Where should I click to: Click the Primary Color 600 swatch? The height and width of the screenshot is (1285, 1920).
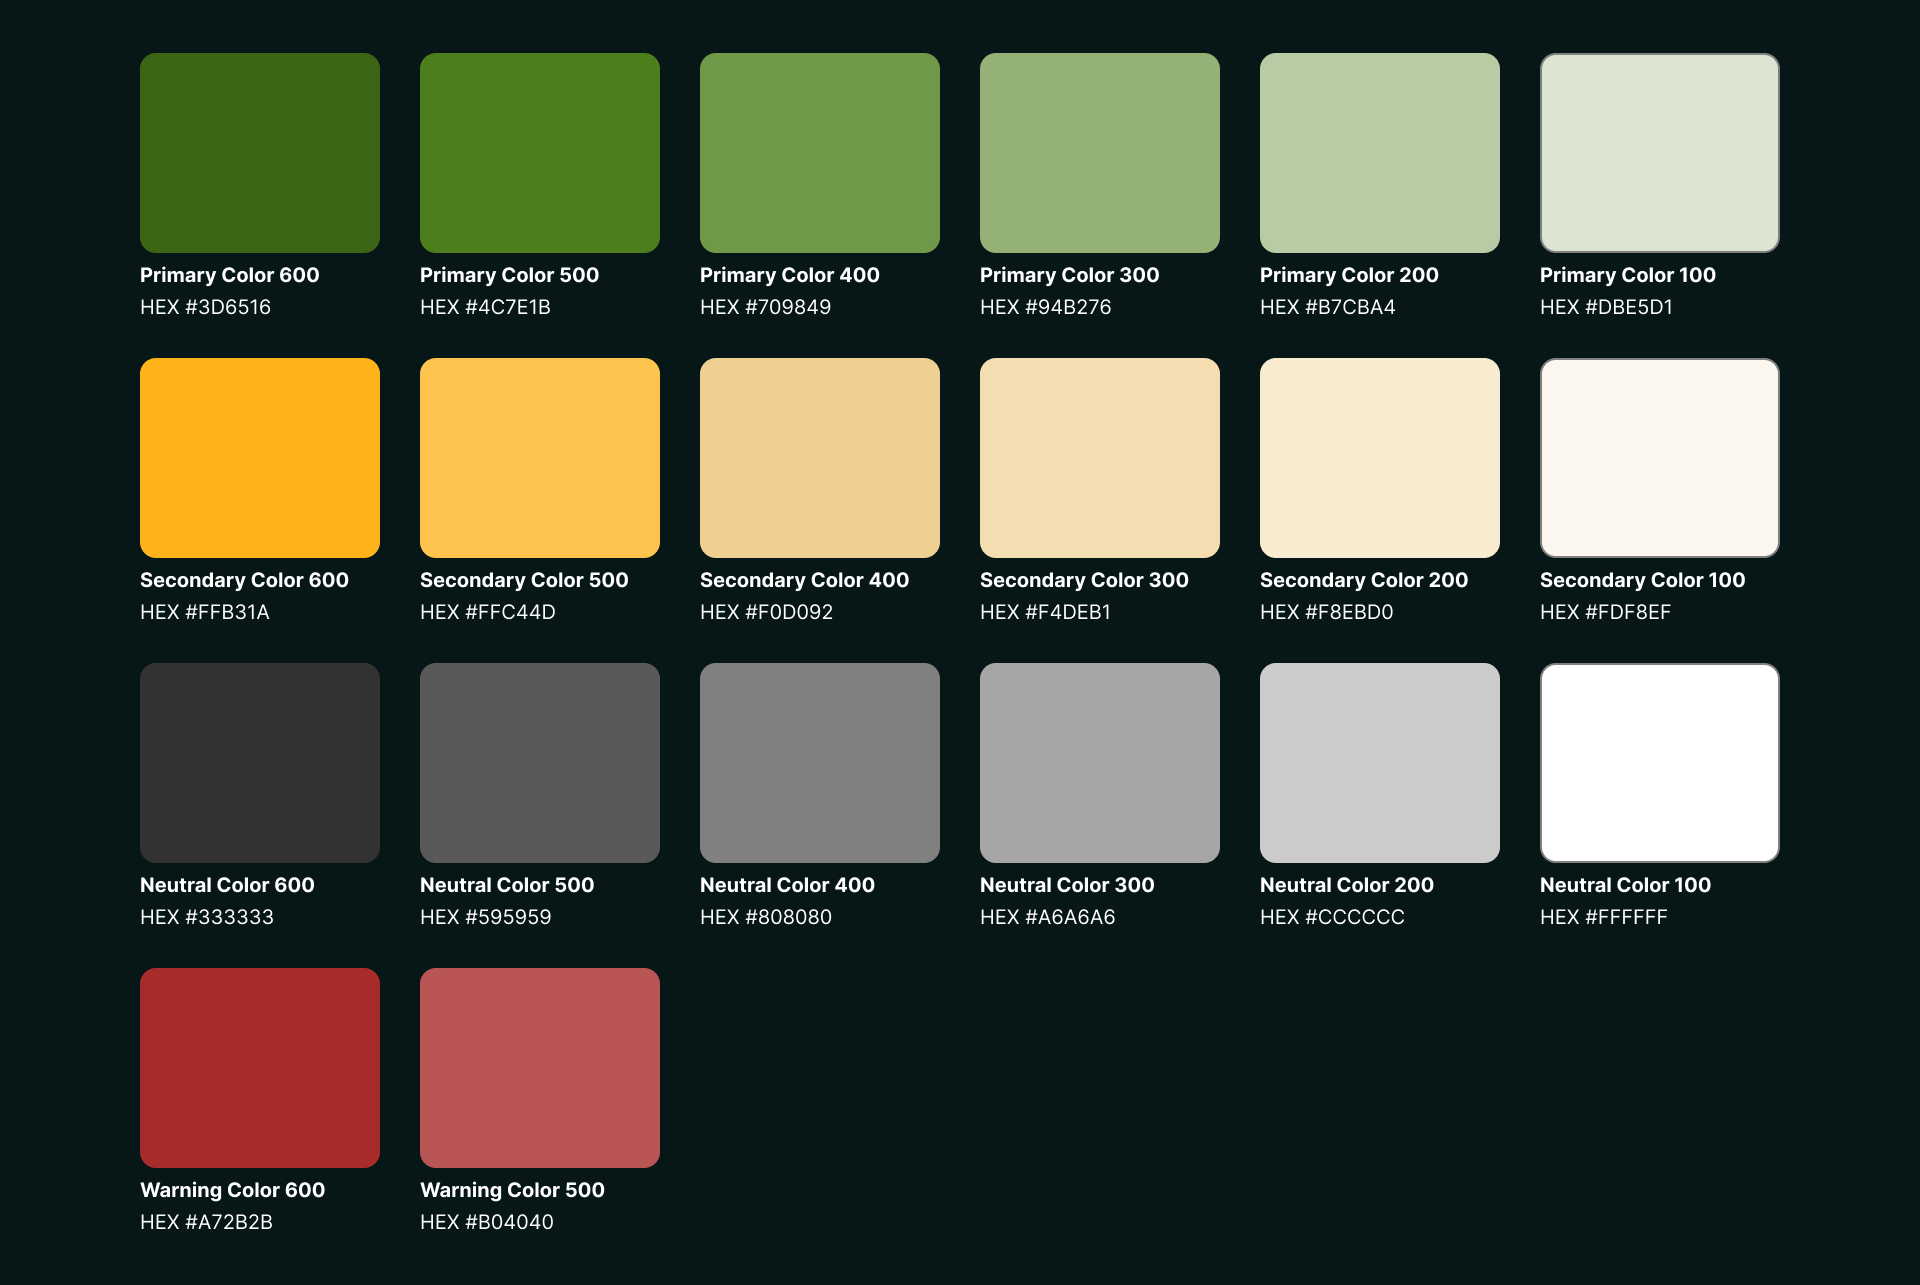(x=260, y=153)
